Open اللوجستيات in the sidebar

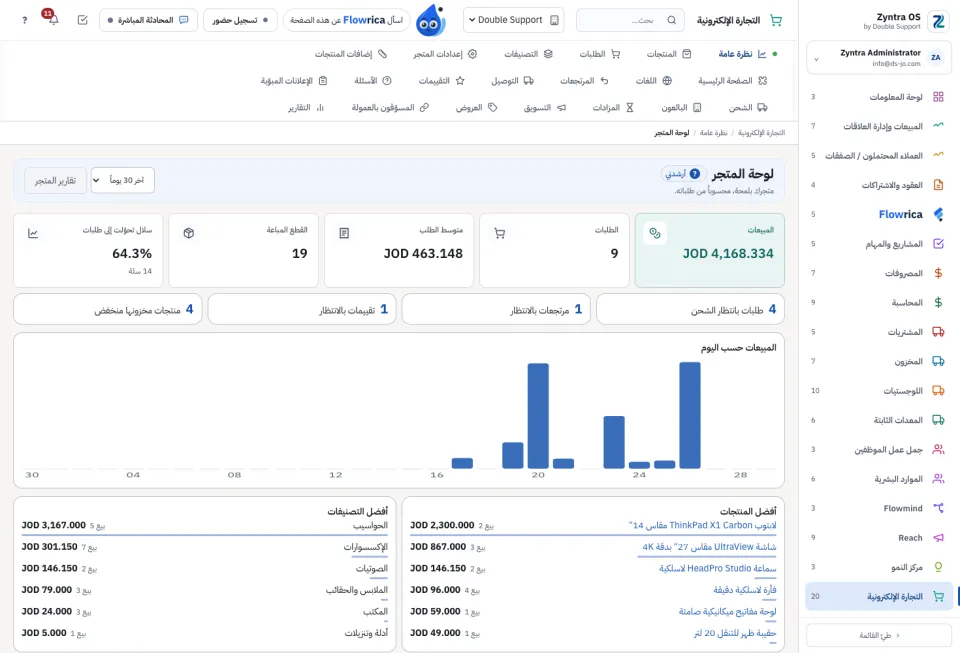point(879,390)
